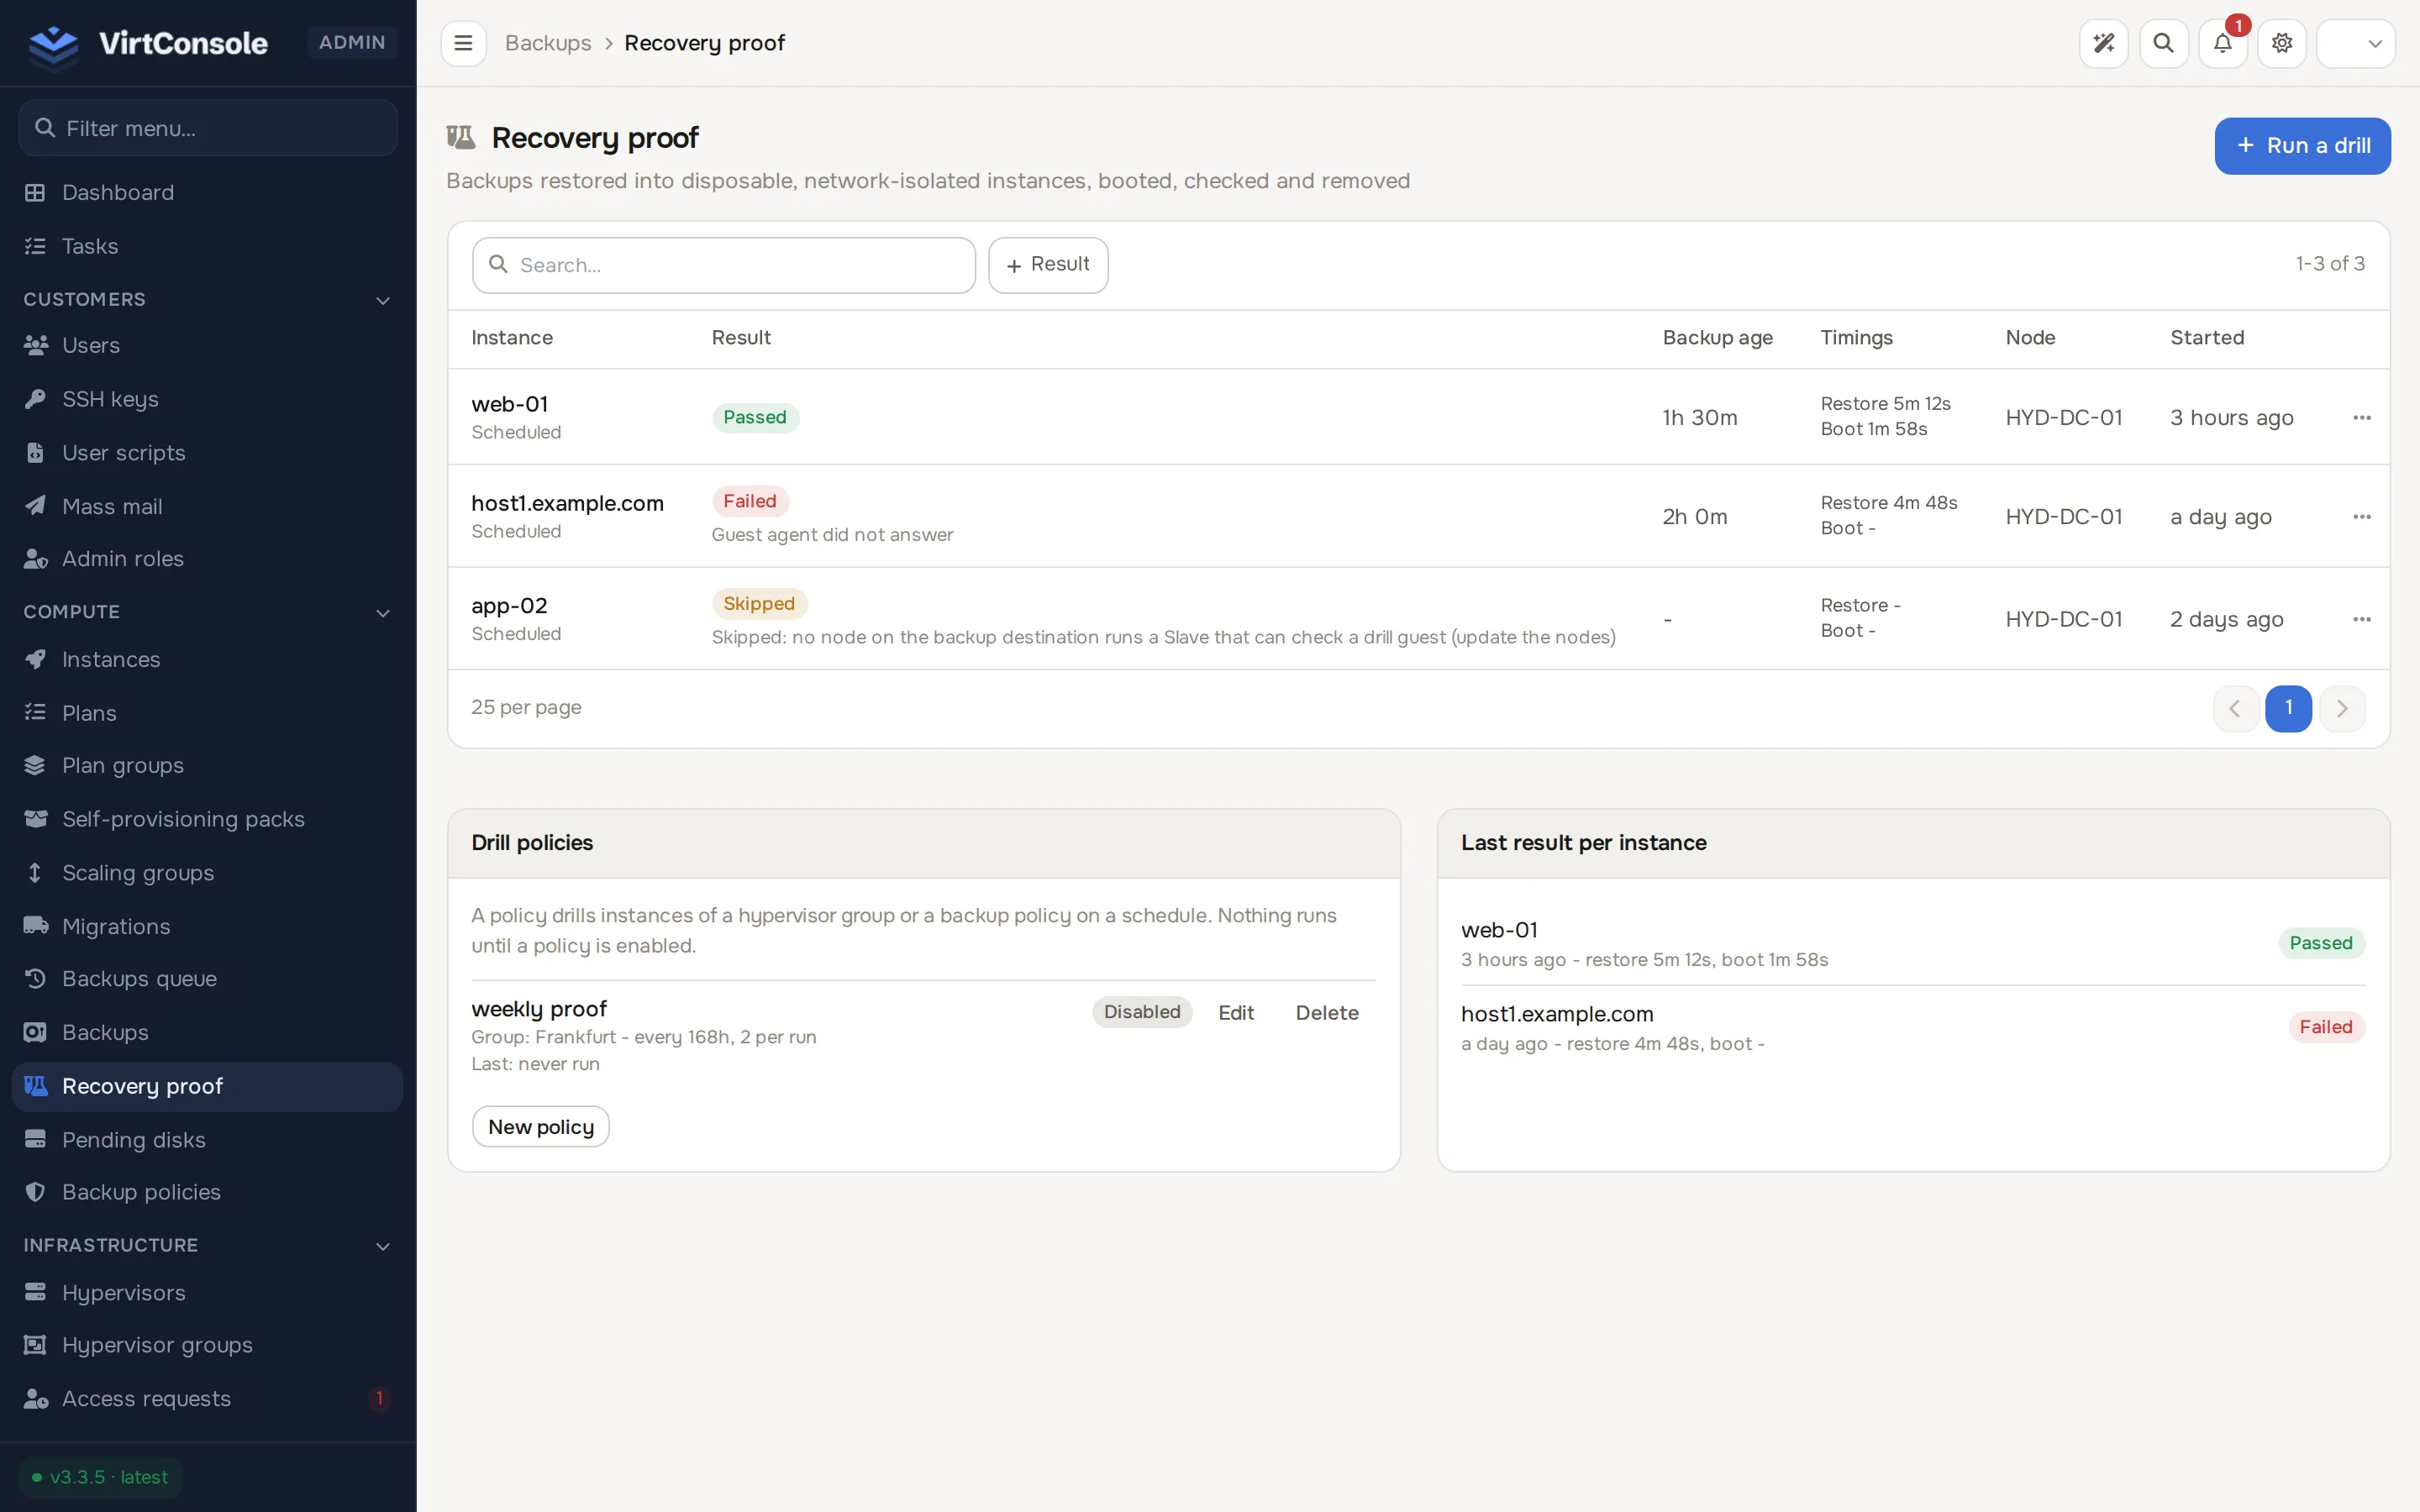The image size is (2420, 1512).
Task: Open SSH keys in the sidebar
Action: [x=208, y=399]
